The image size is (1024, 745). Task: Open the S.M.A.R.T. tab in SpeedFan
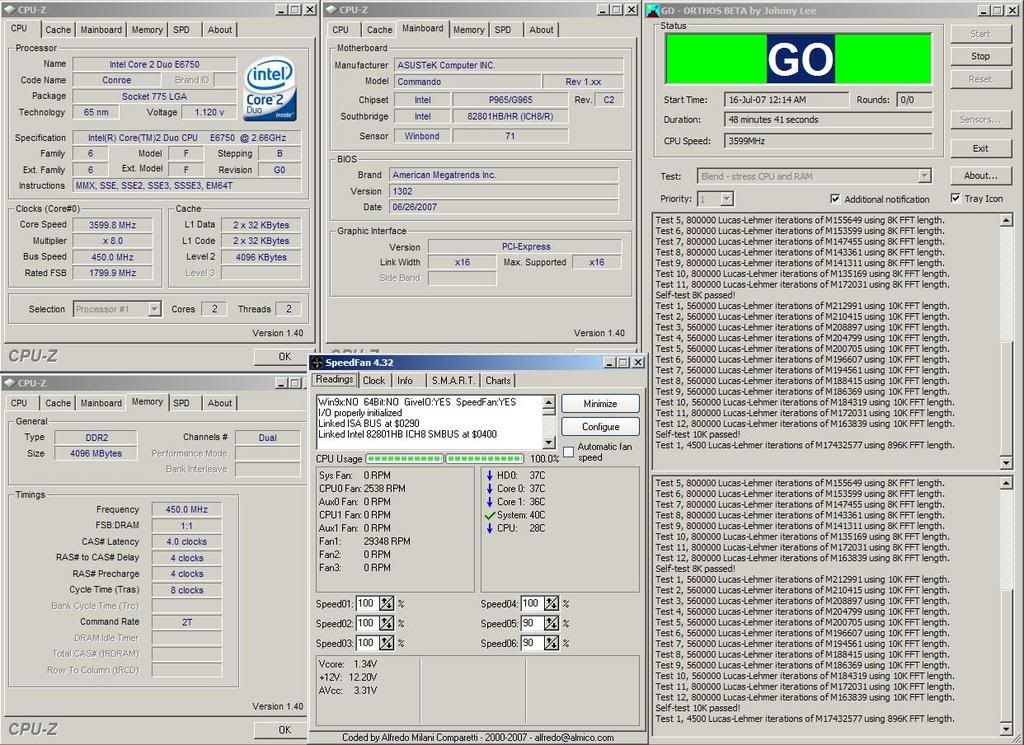coord(453,380)
